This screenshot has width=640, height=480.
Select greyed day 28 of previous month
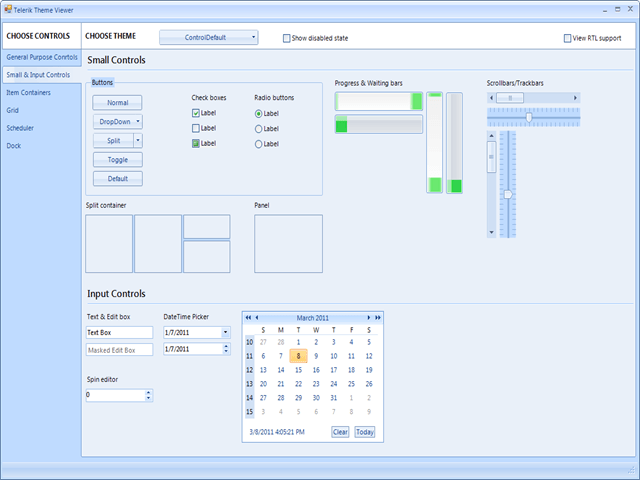(281, 342)
